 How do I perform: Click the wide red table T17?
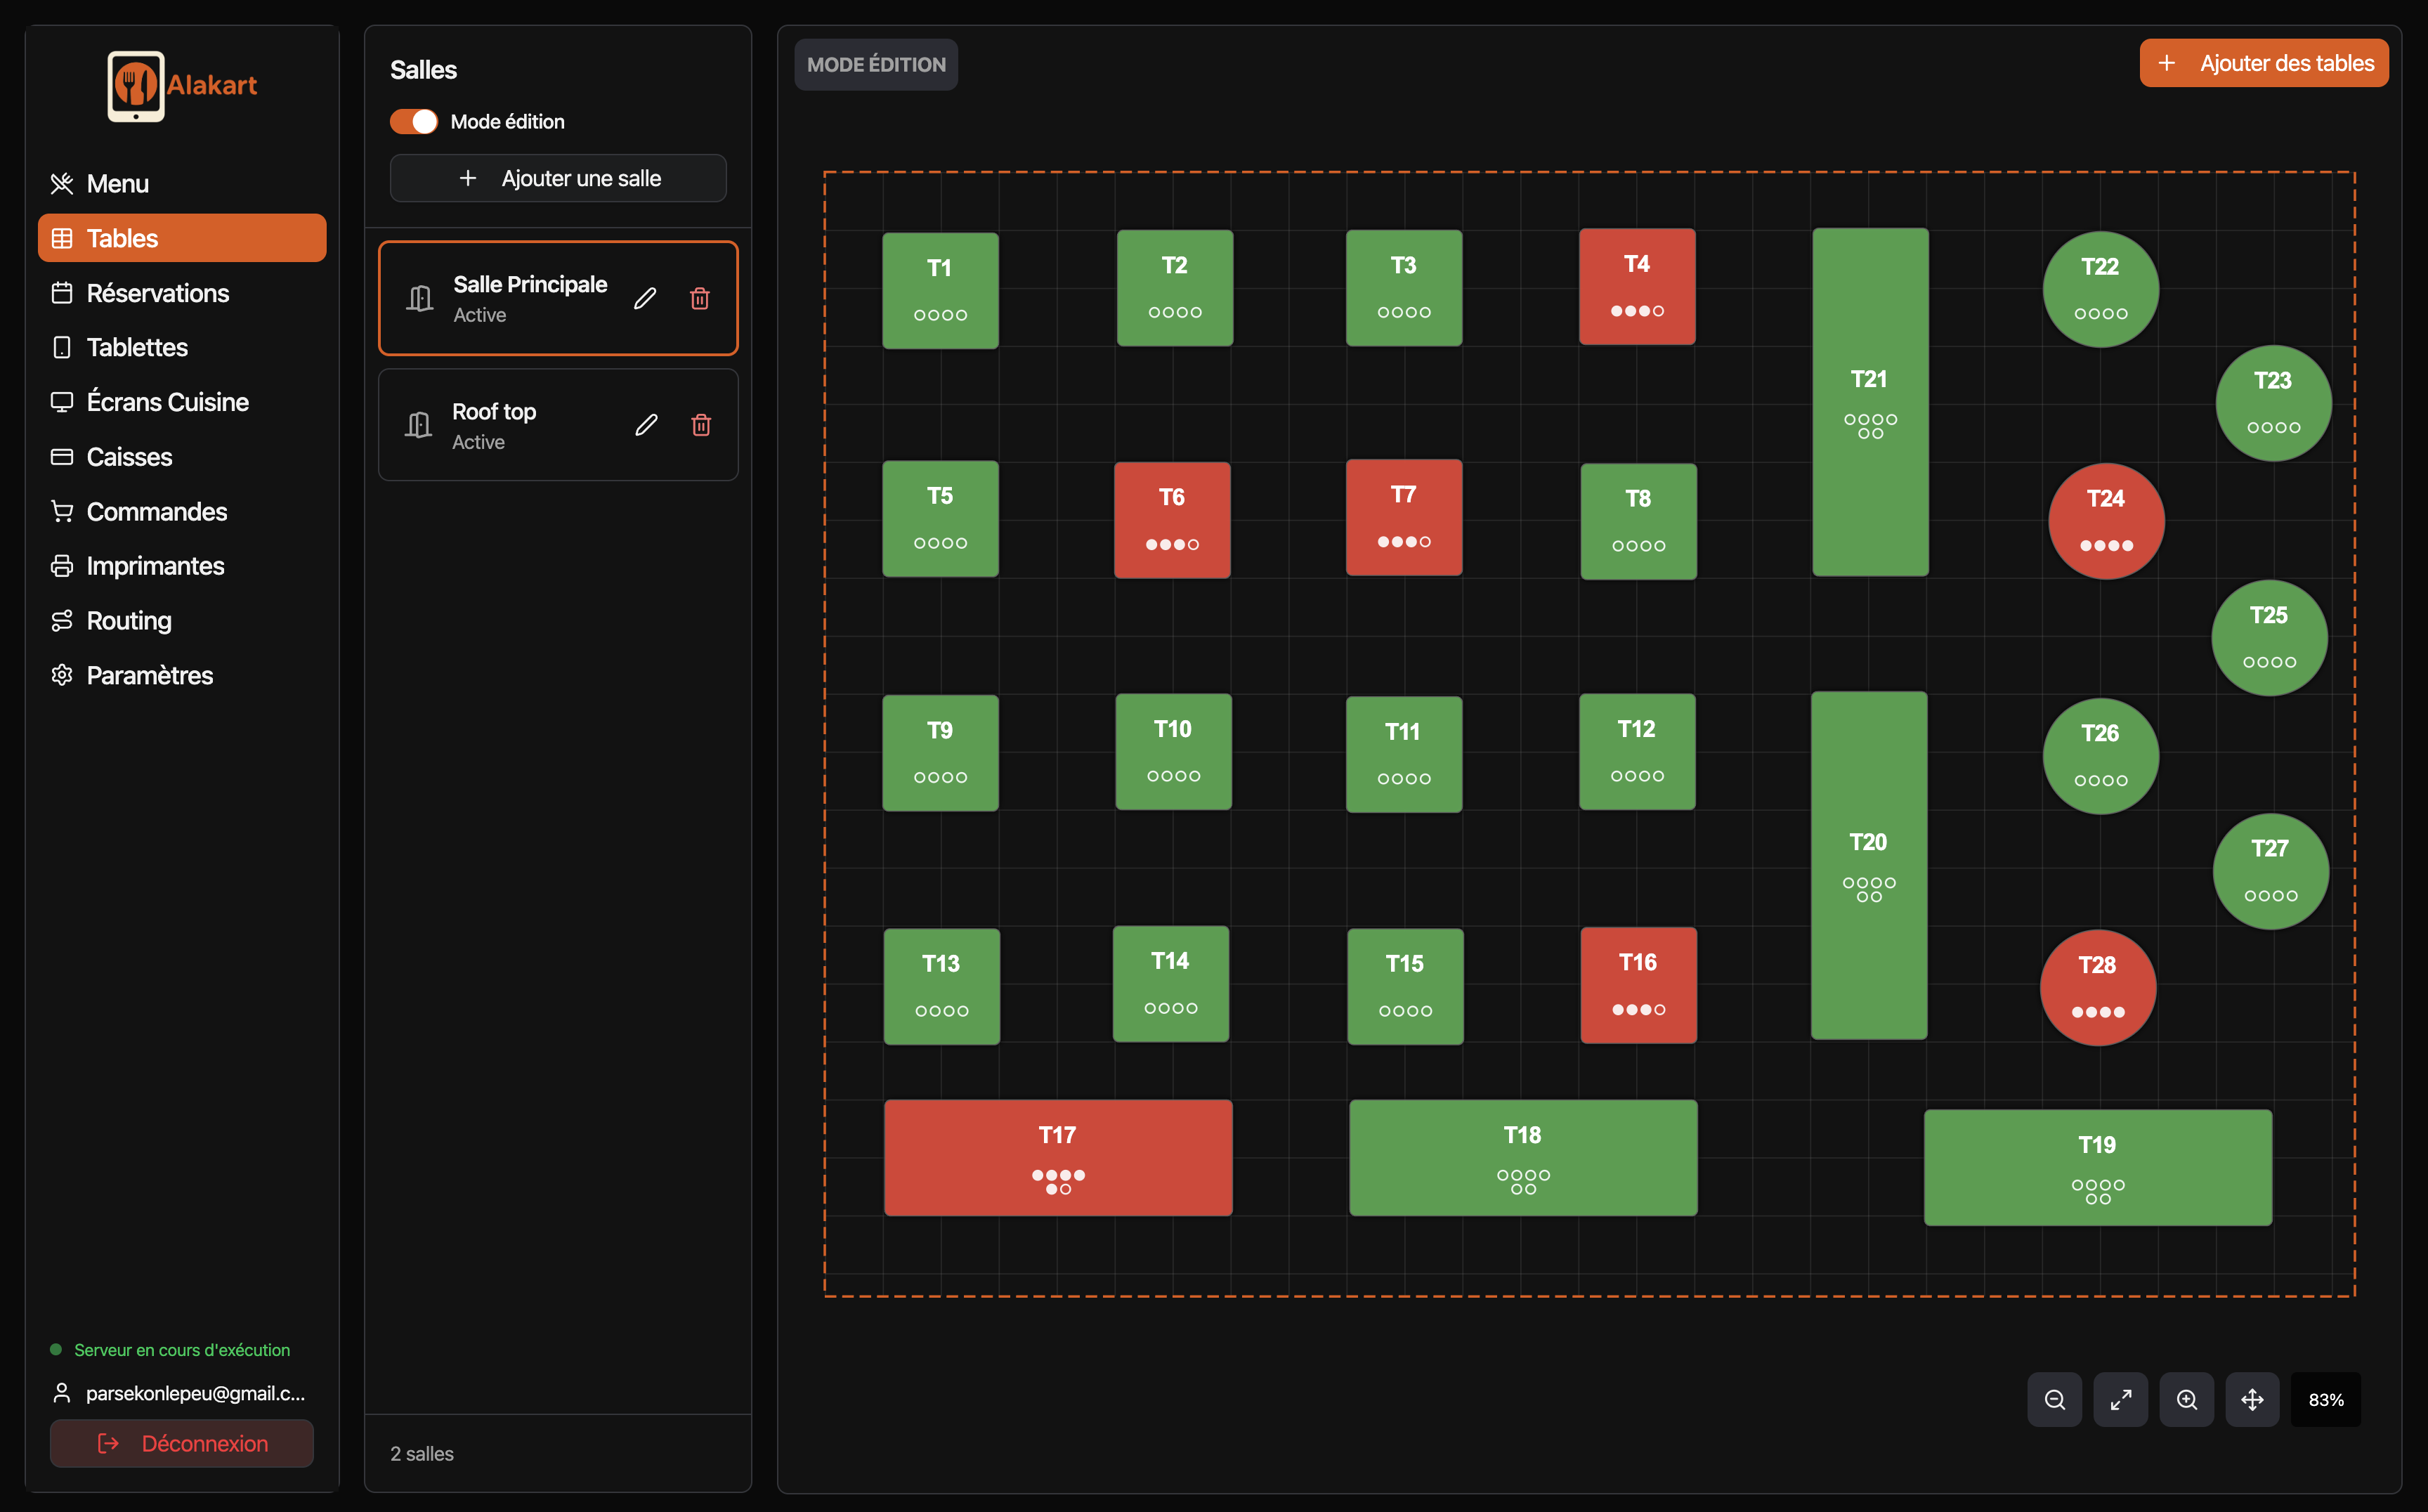(x=1057, y=1157)
